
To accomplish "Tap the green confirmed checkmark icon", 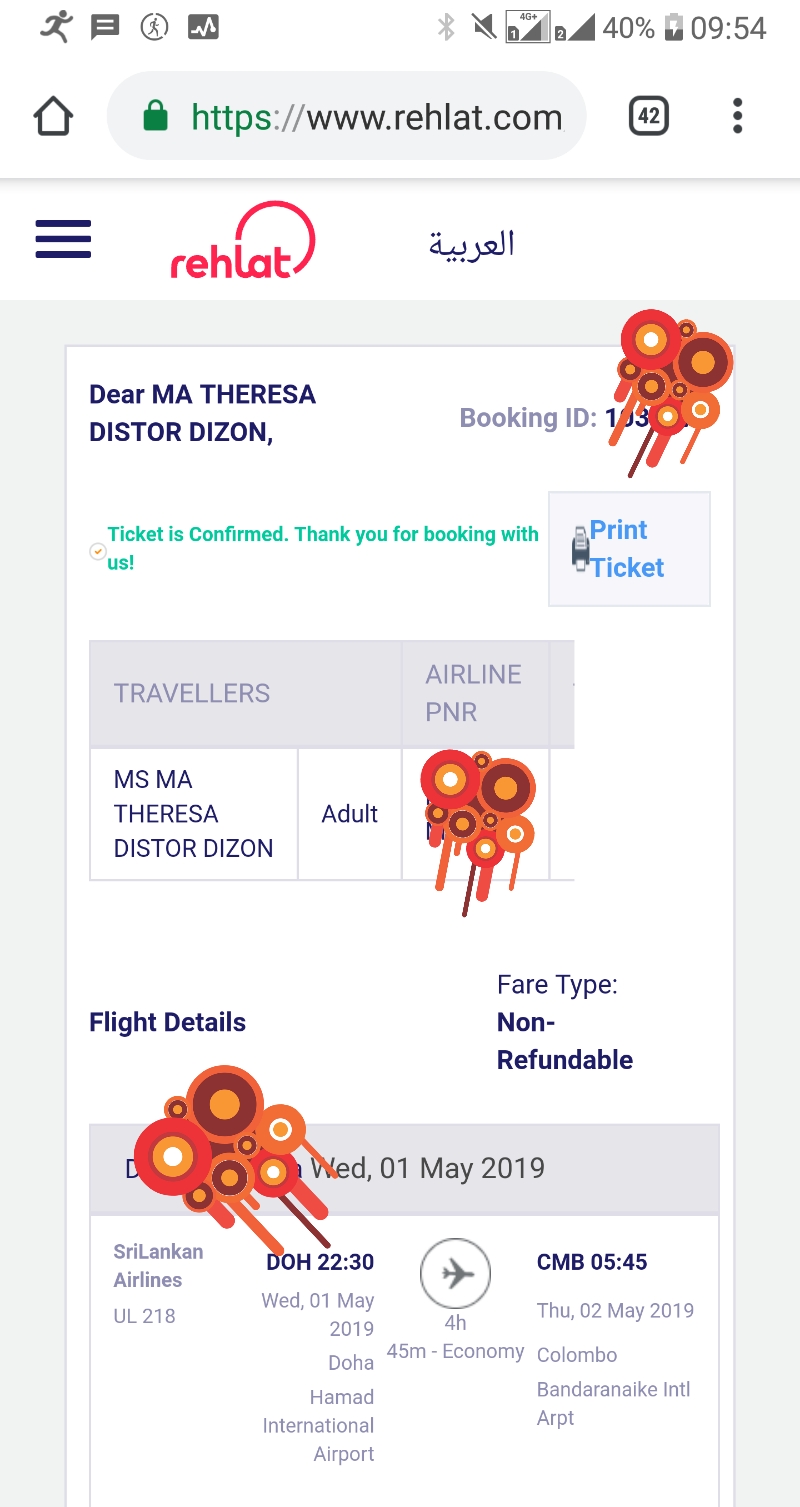I will [97, 550].
